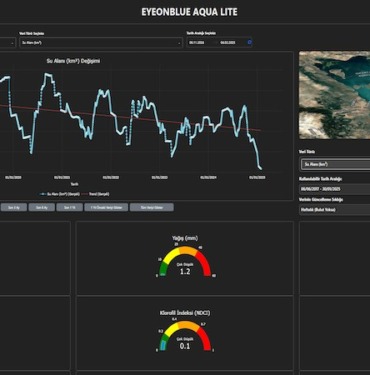Click the 1 Yıl Öncesi Veriyi Göster button

click(x=106, y=207)
